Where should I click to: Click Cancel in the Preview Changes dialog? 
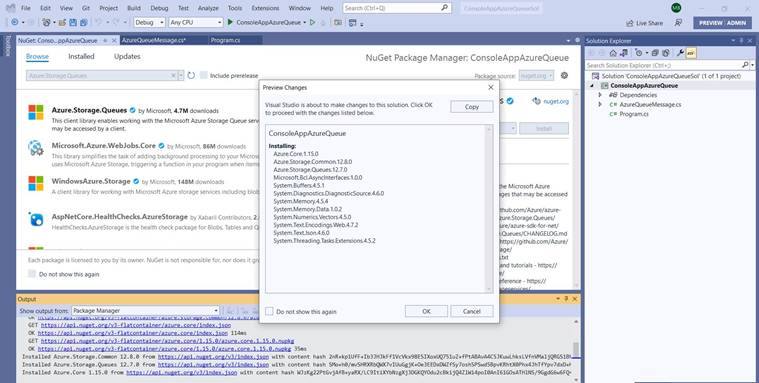tap(472, 311)
